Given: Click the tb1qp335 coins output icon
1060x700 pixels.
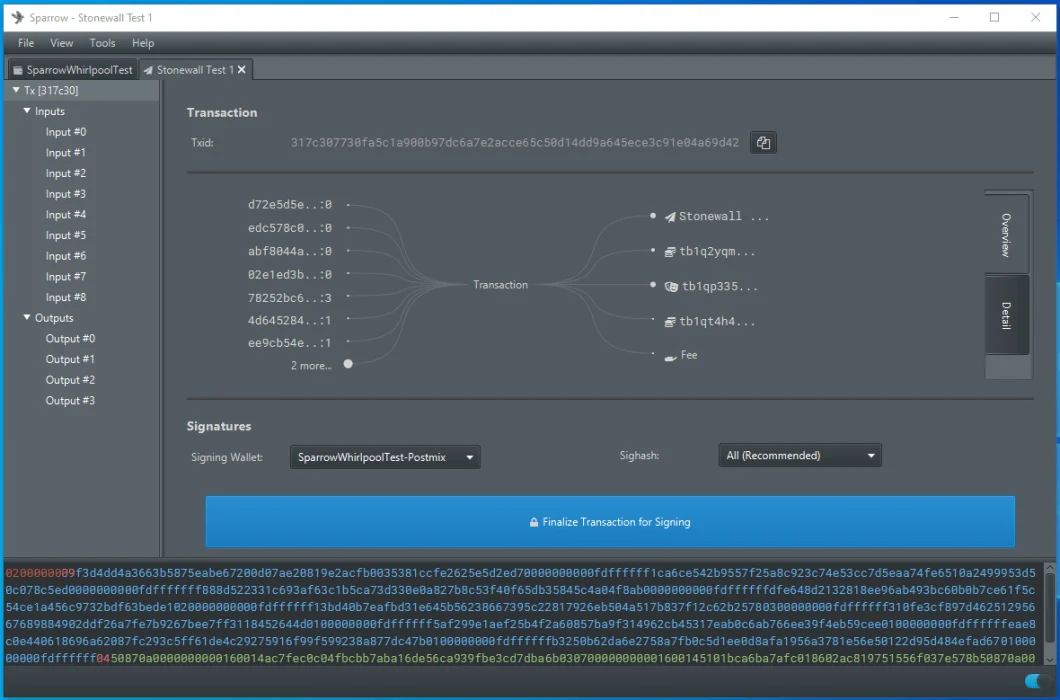Looking at the screenshot, I should [671, 287].
